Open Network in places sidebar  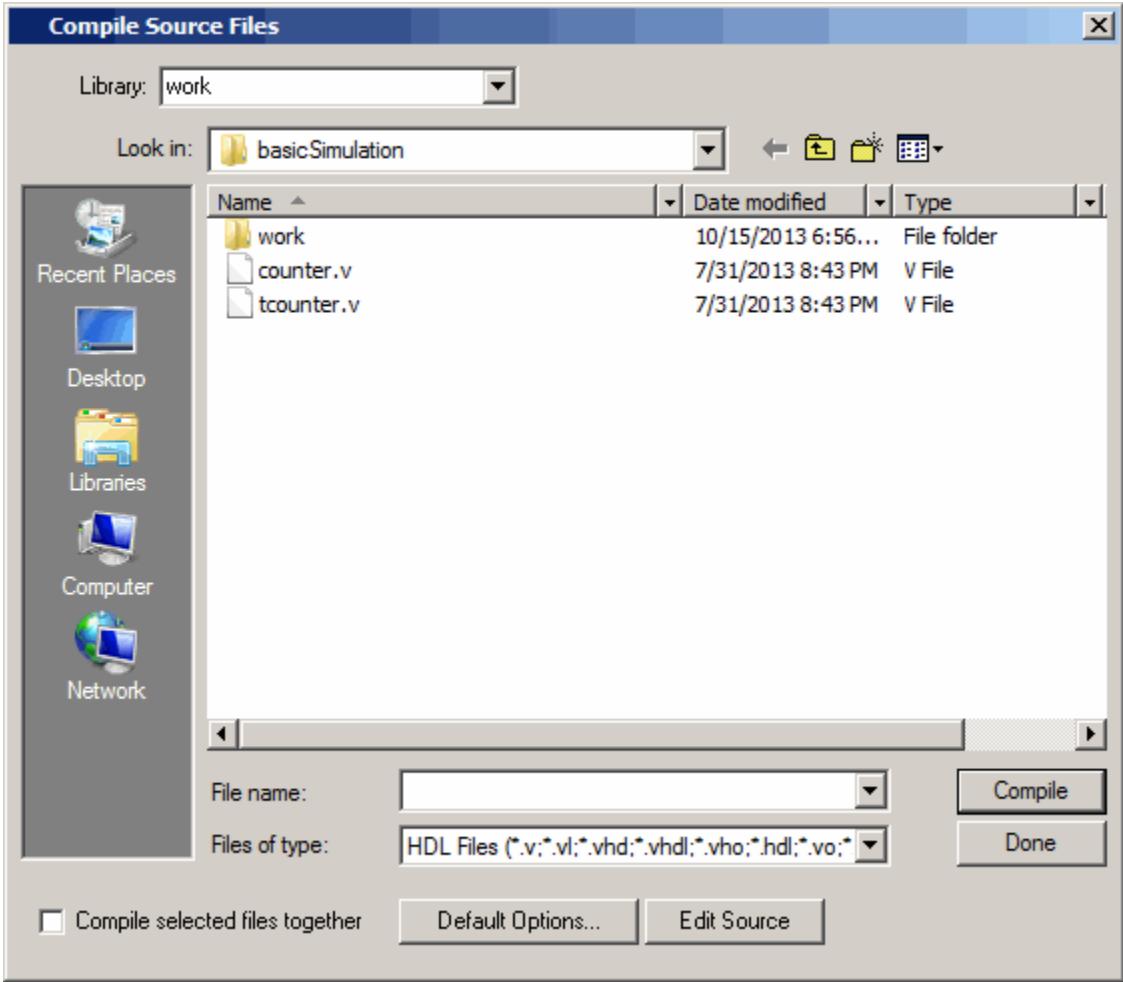(106, 657)
